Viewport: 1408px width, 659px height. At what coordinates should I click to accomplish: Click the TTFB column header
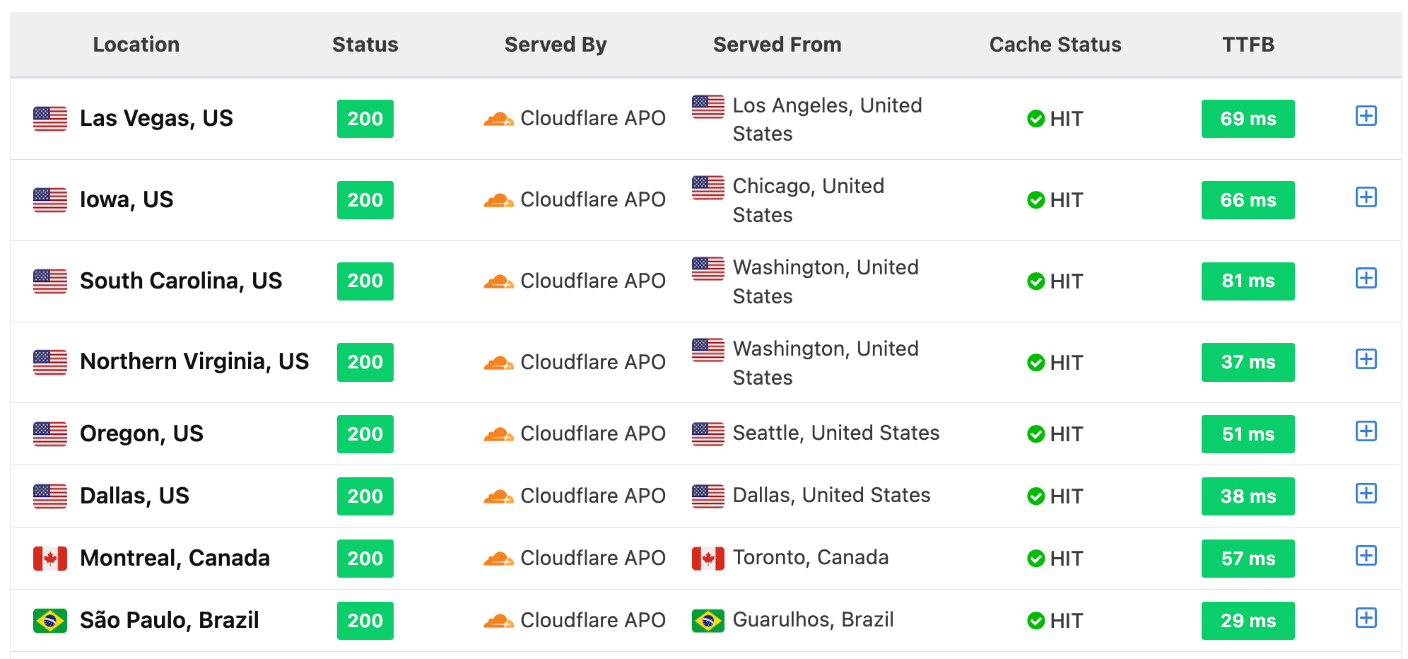click(x=1248, y=44)
